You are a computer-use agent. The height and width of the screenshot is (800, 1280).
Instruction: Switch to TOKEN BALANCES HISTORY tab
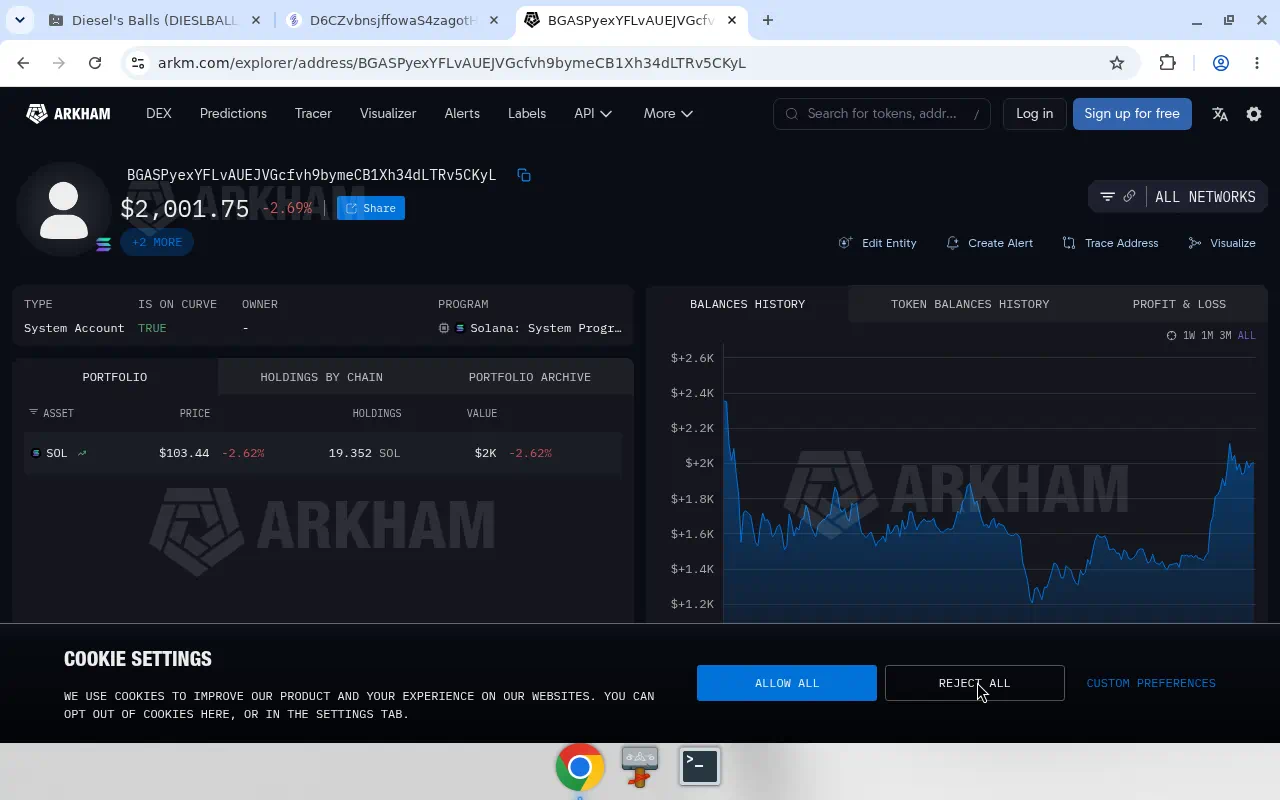coord(970,304)
